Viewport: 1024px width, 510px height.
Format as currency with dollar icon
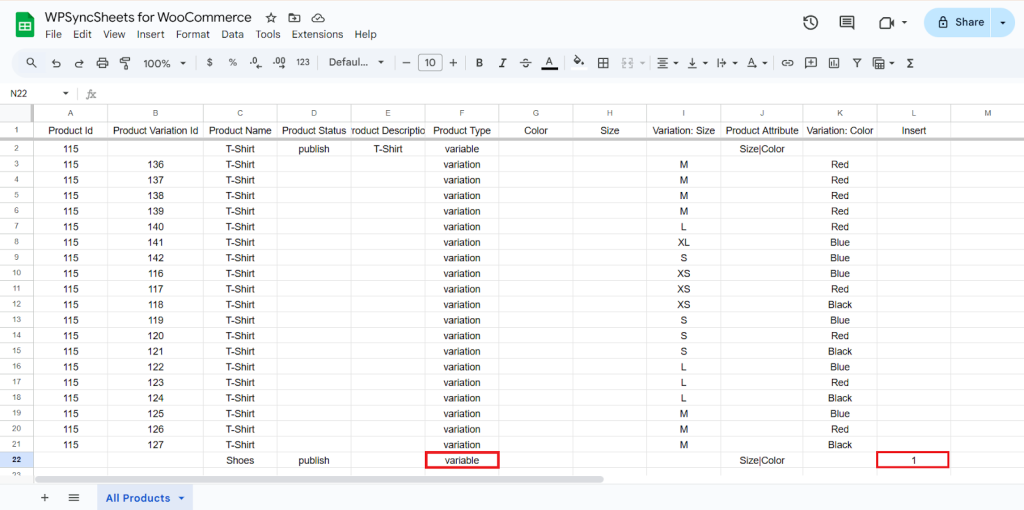[210, 63]
